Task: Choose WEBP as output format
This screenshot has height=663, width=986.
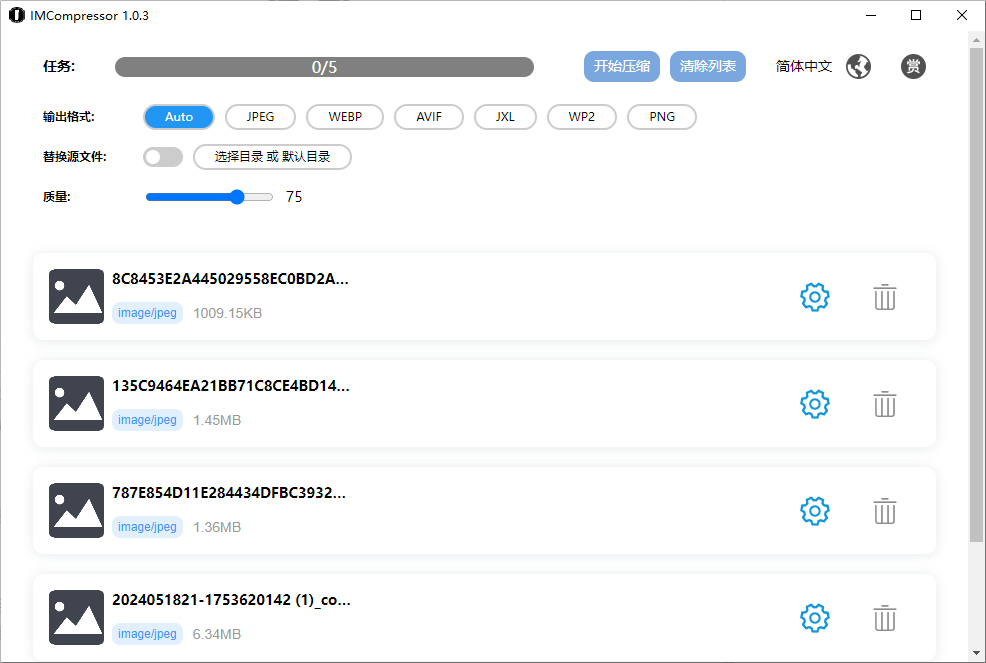Action: tap(345, 117)
